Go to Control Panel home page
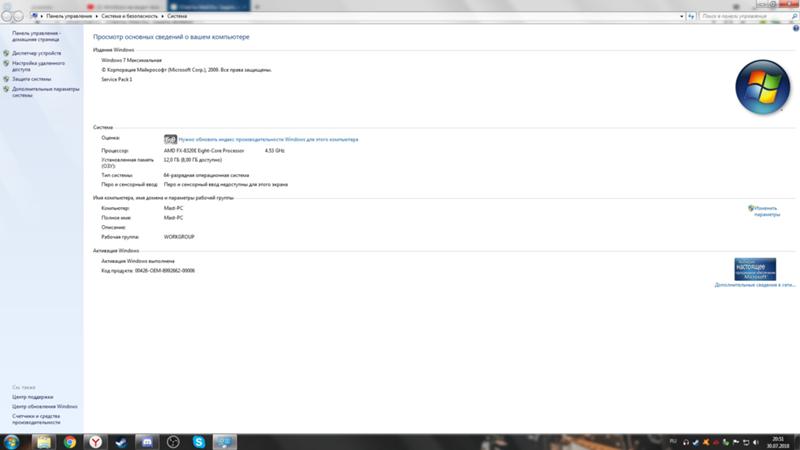The image size is (800, 450). (x=36, y=36)
